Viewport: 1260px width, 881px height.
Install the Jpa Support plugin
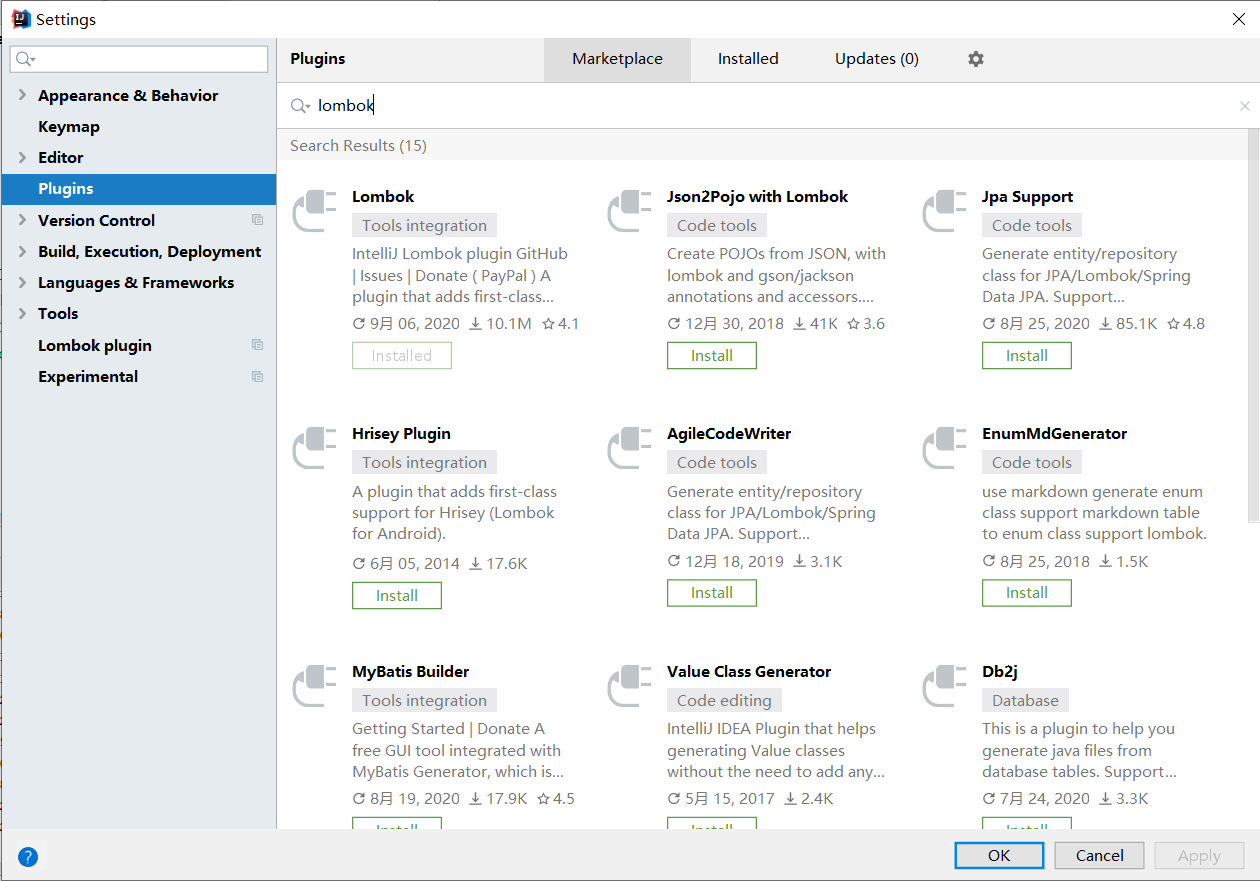pos(1027,355)
